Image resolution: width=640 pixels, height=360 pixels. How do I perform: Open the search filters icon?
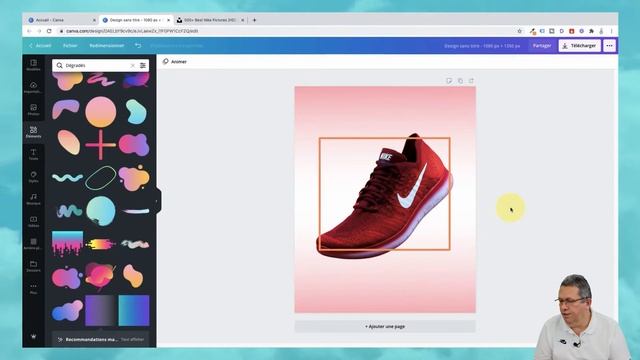(143, 65)
